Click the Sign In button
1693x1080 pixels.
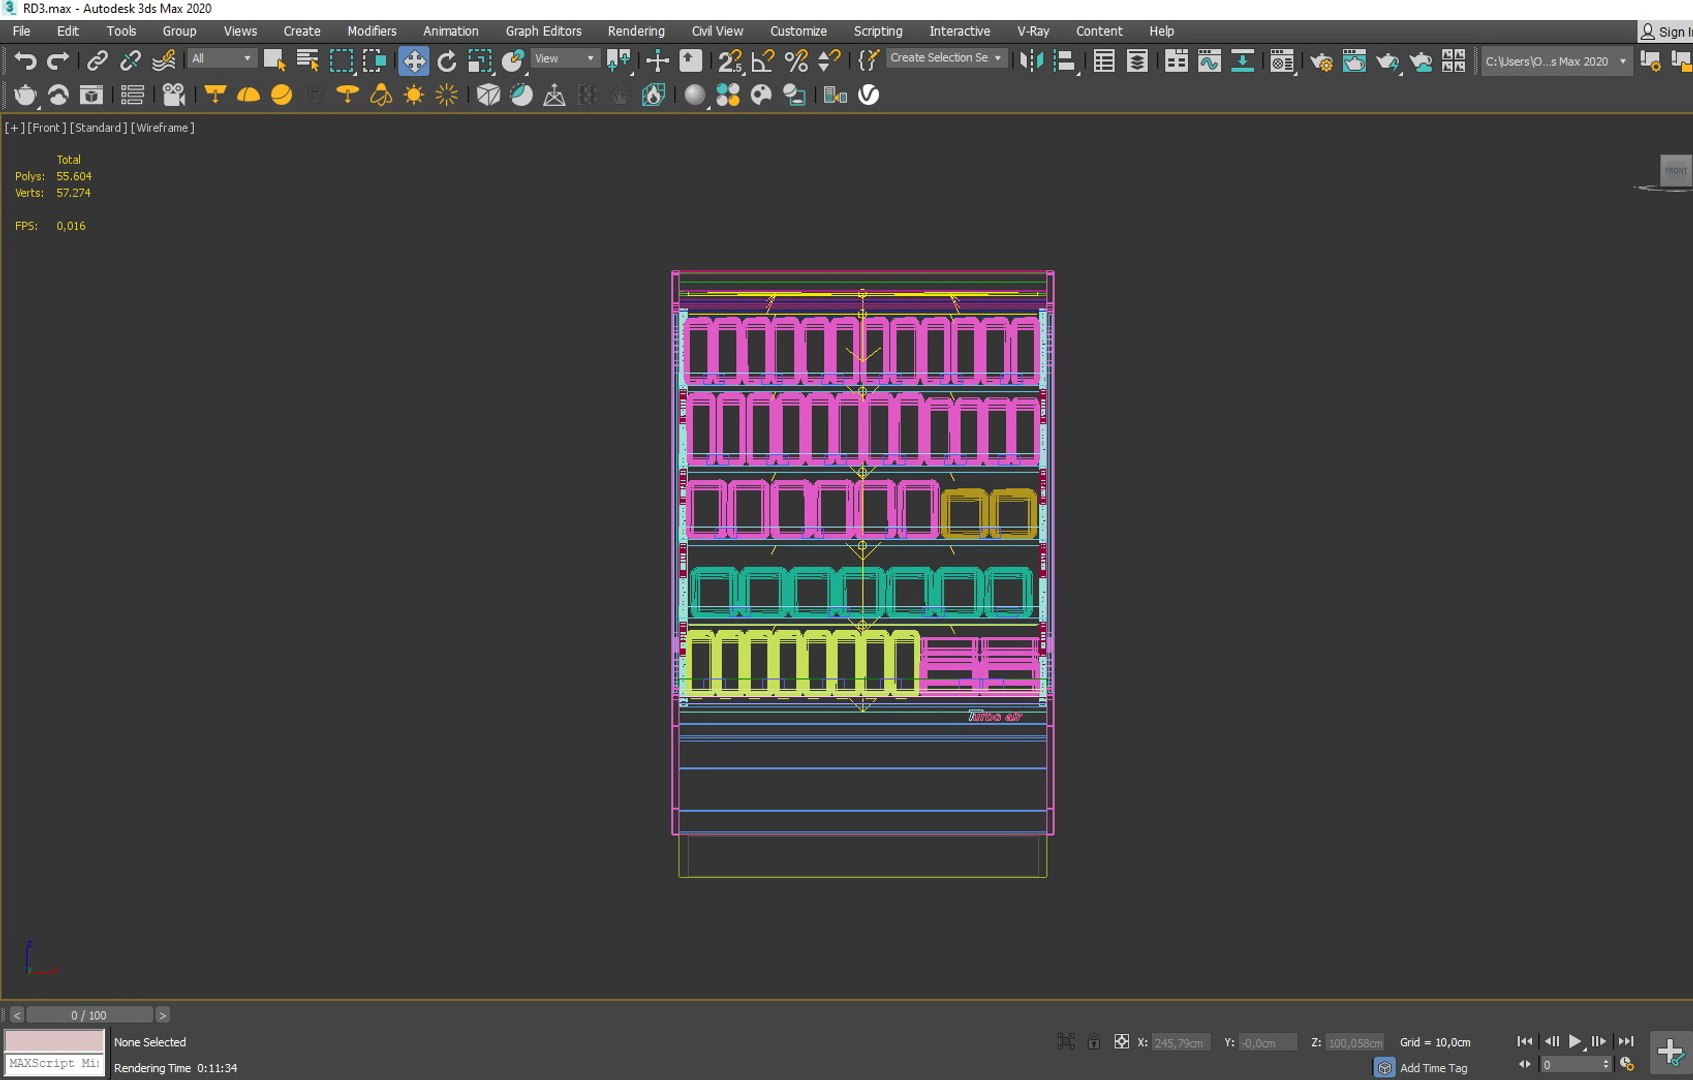(1666, 32)
